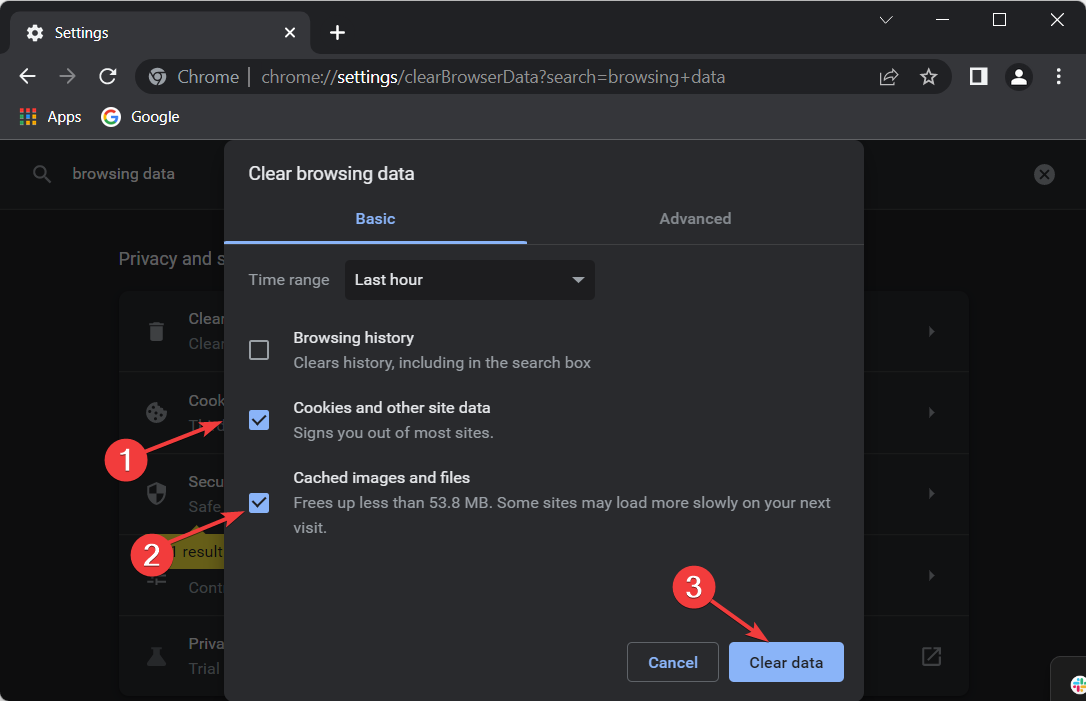Open the share this page icon
Viewport: 1086px width, 701px height.
coord(889,77)
